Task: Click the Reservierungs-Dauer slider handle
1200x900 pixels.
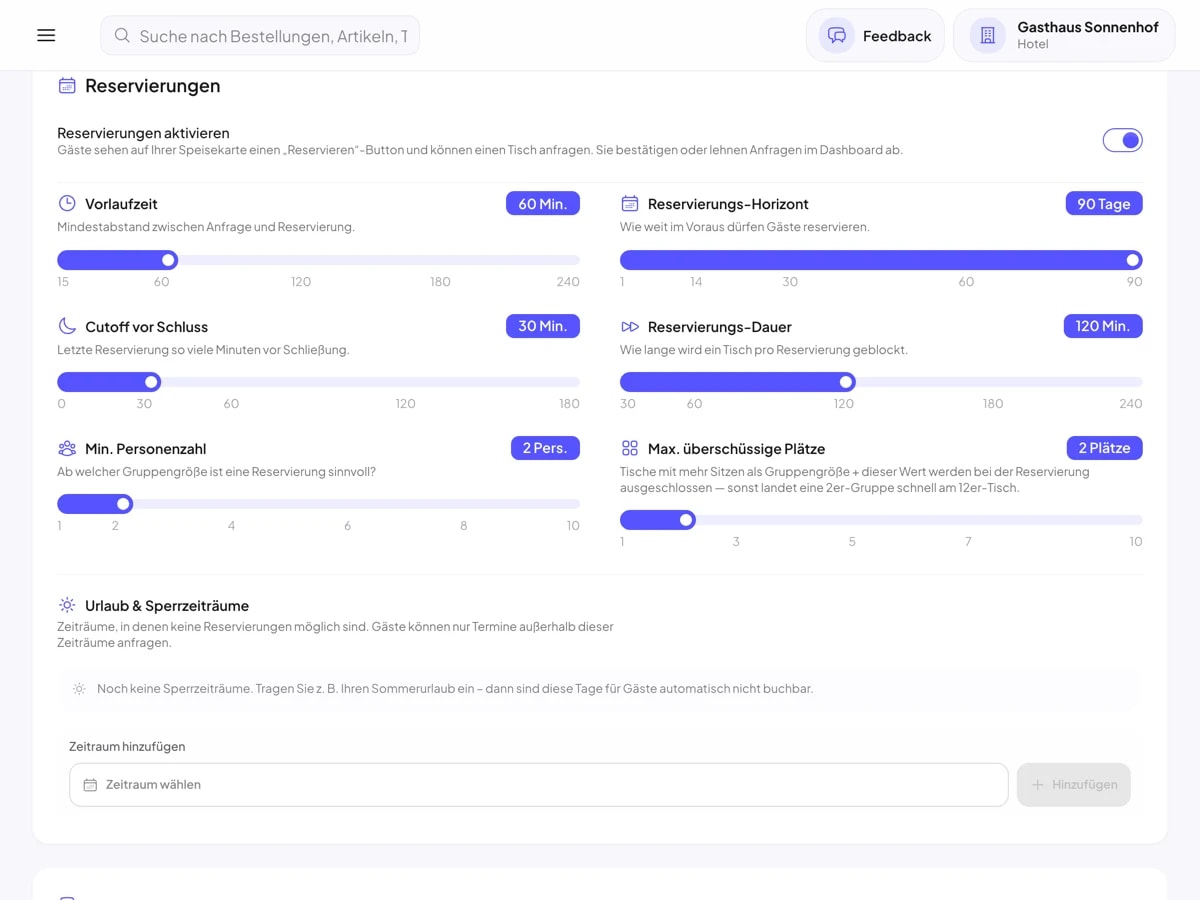Action: click(847, 382)
